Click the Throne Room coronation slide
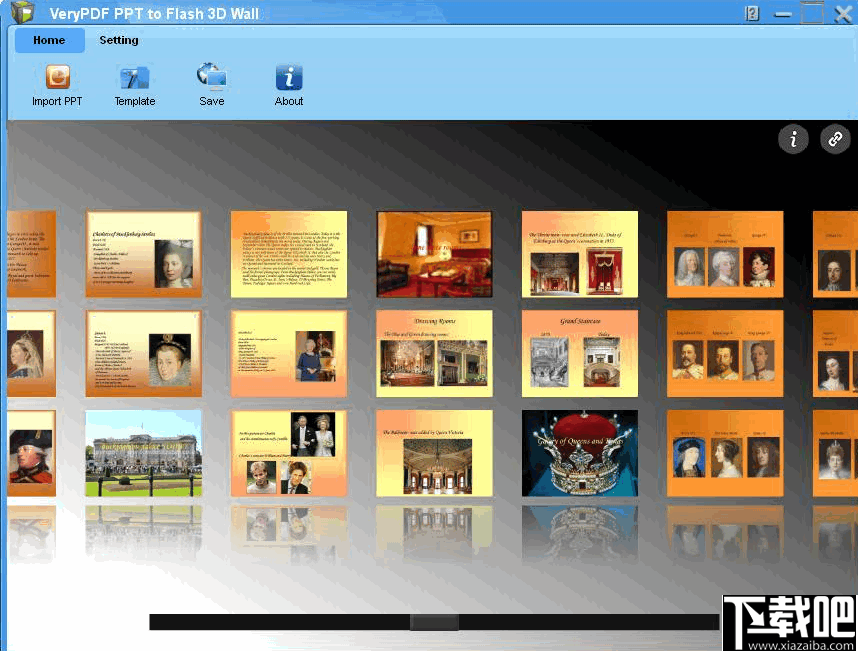 (x=580, y=253)
